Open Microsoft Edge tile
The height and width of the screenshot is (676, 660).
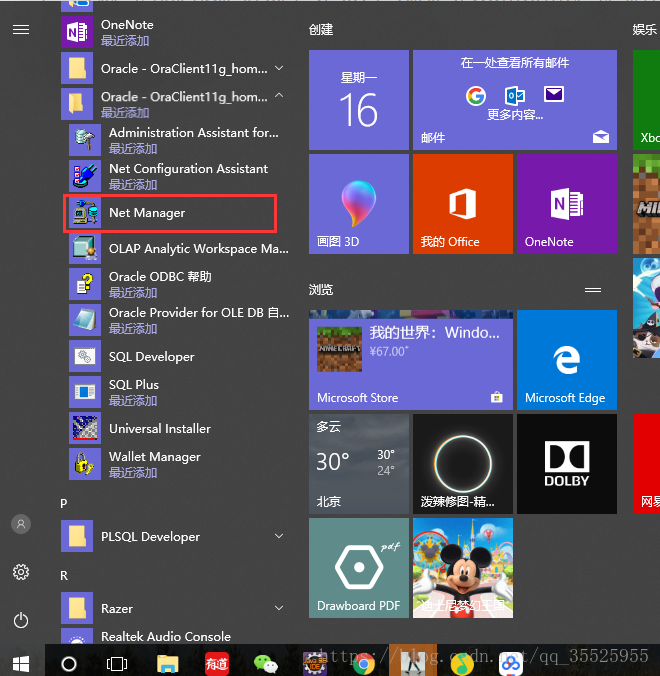(567, 360)
